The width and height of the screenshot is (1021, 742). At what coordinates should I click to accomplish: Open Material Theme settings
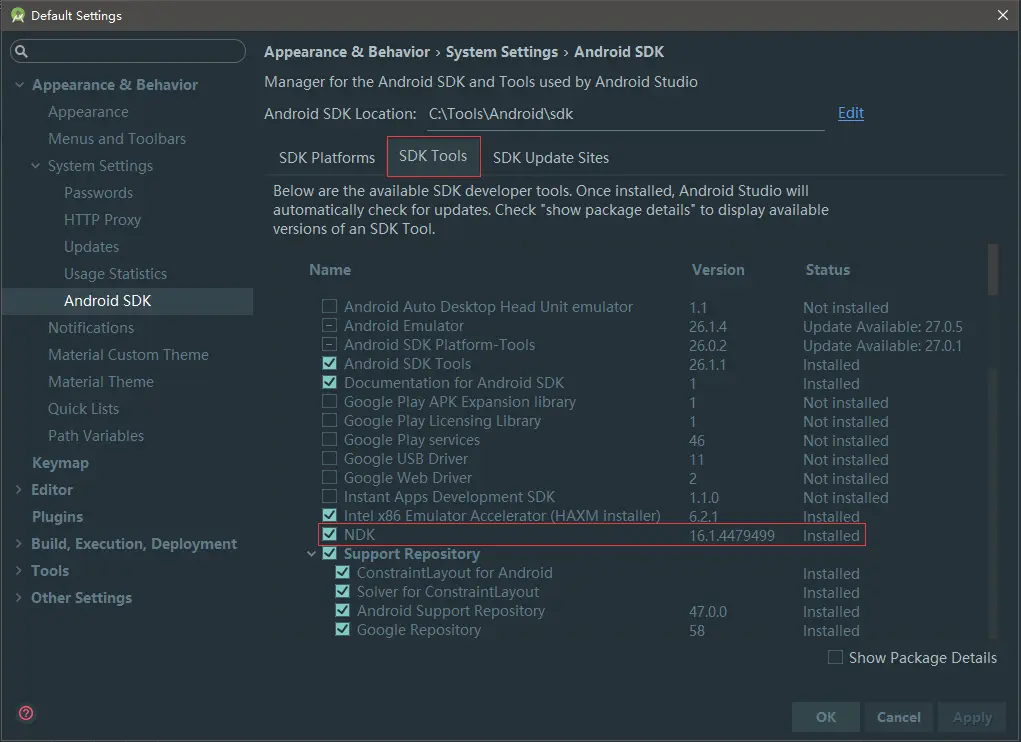coord(101,382)
